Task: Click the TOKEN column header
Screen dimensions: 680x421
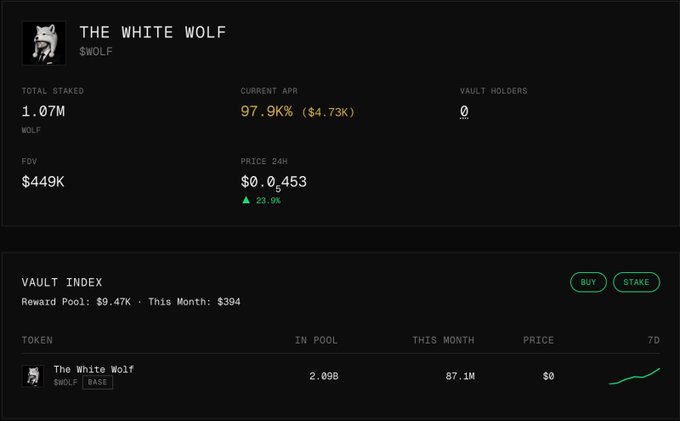Action: [x=37, y=340]
